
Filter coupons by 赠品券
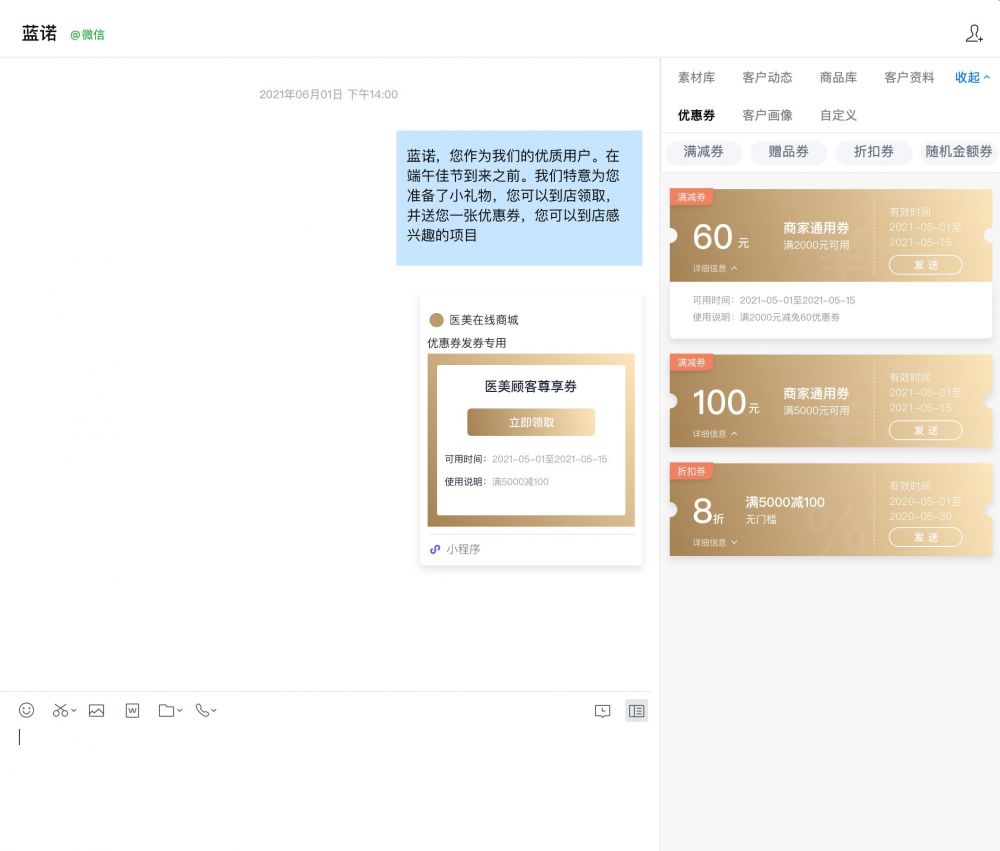point(788,152)
